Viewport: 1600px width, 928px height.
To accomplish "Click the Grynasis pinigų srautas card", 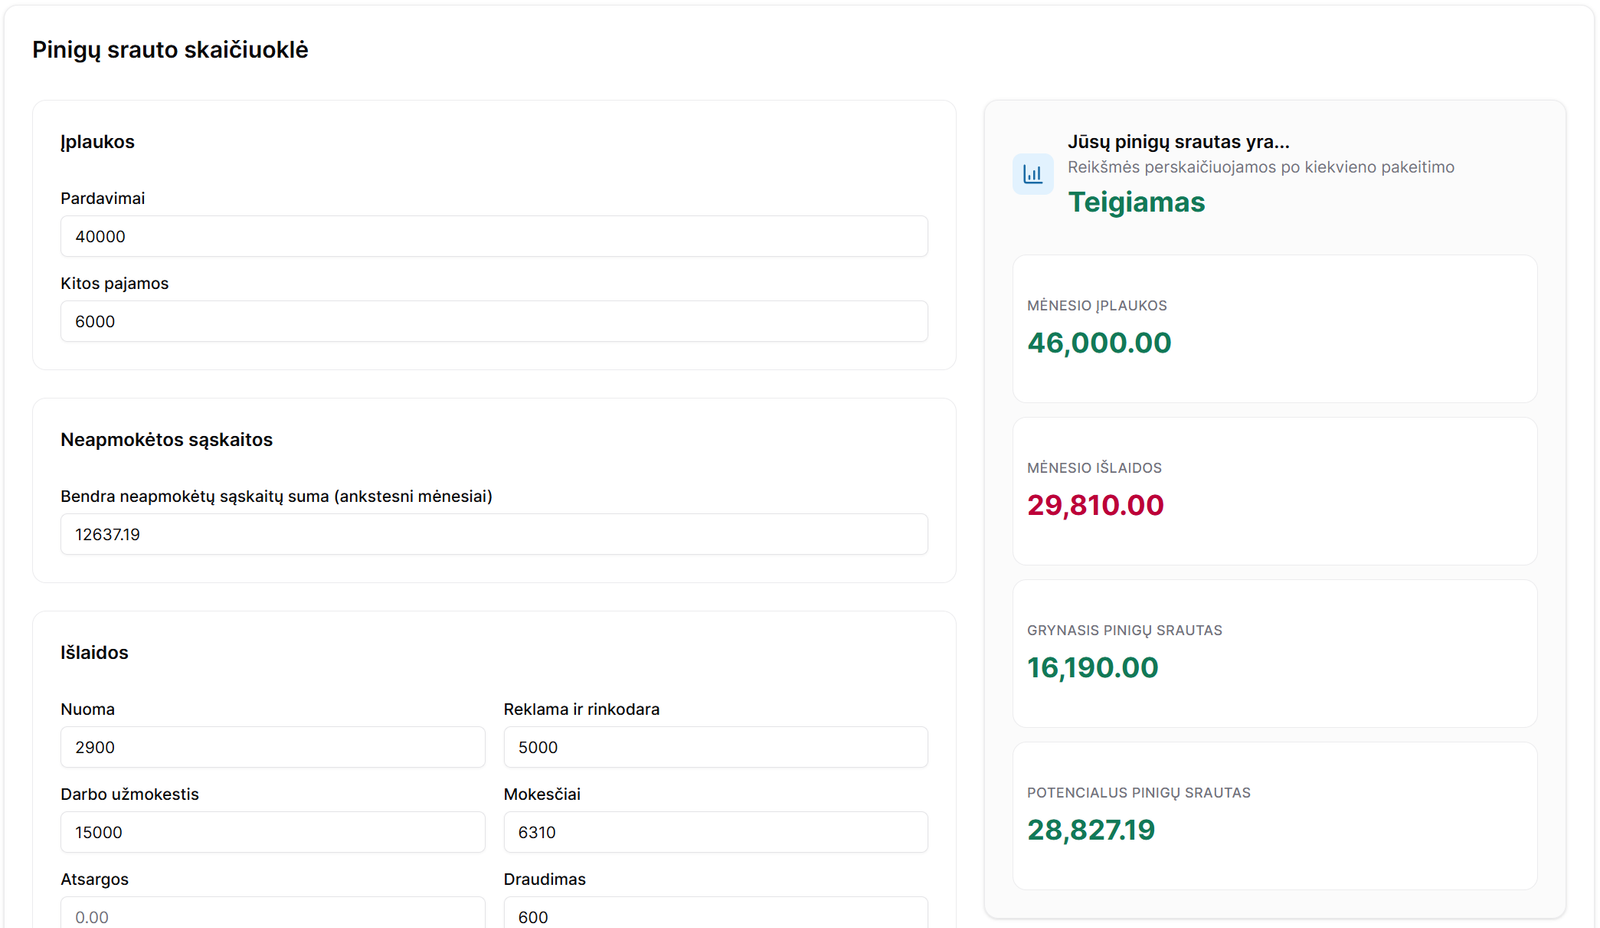I will coord(1274,654).
